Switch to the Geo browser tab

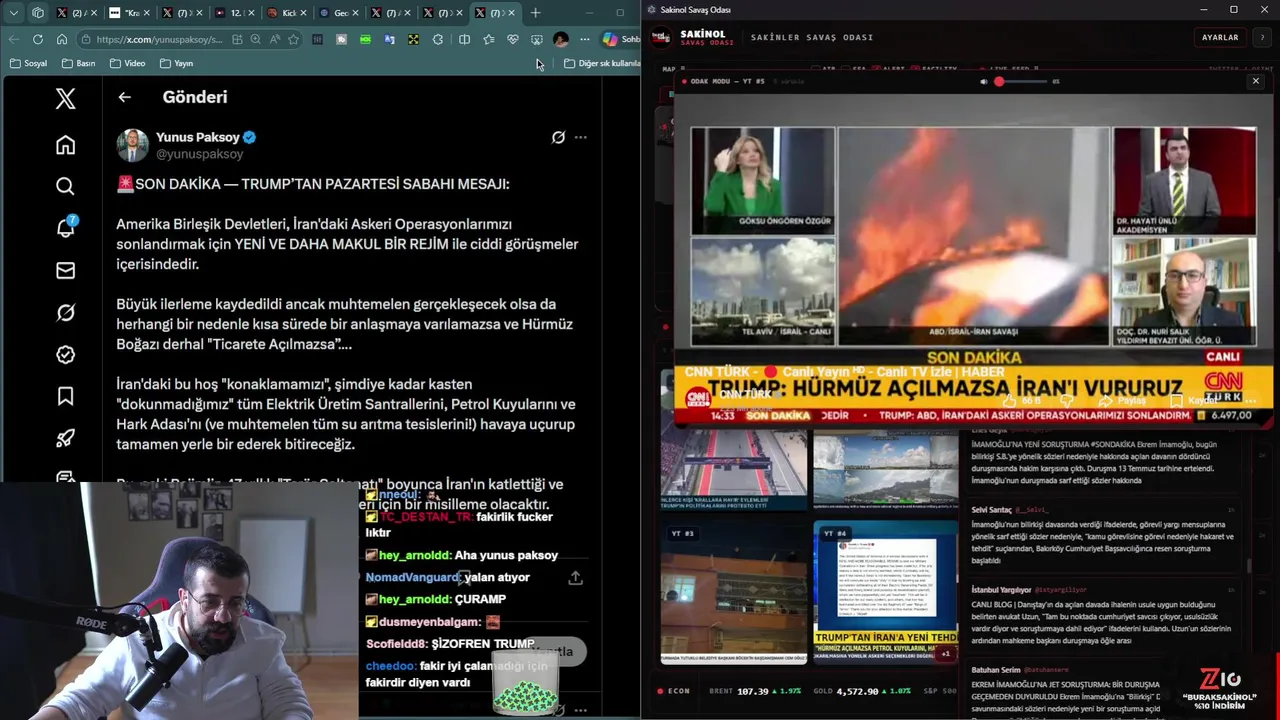pos(337,13)
